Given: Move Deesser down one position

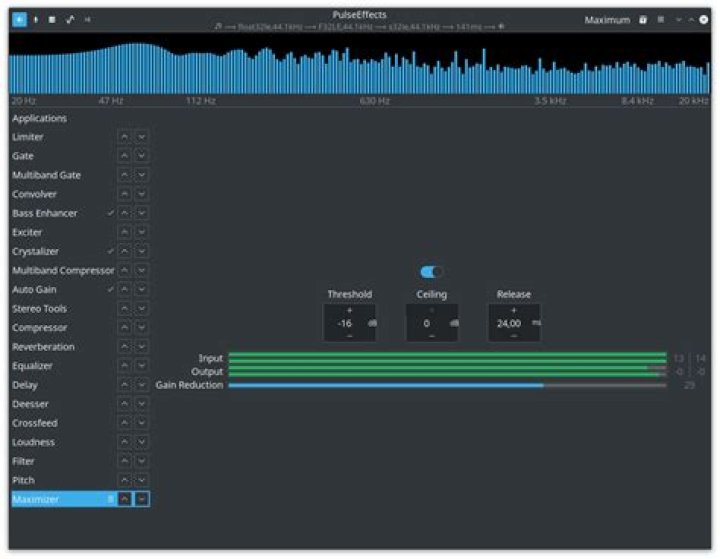Looking at the screenshot, I should 142,404.
